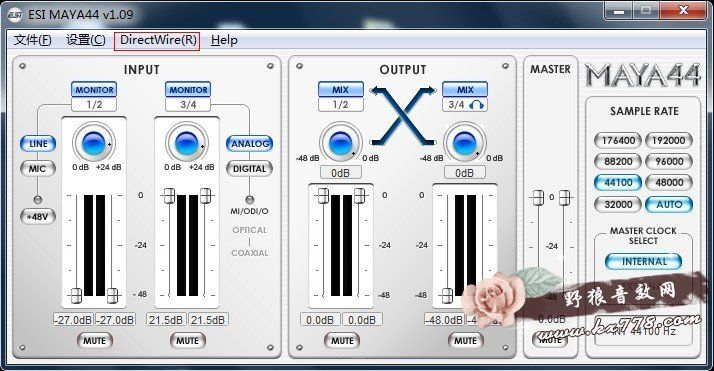Open the 文件(F) menu
The image size is (714, 371).
click(x=32, y=40)
